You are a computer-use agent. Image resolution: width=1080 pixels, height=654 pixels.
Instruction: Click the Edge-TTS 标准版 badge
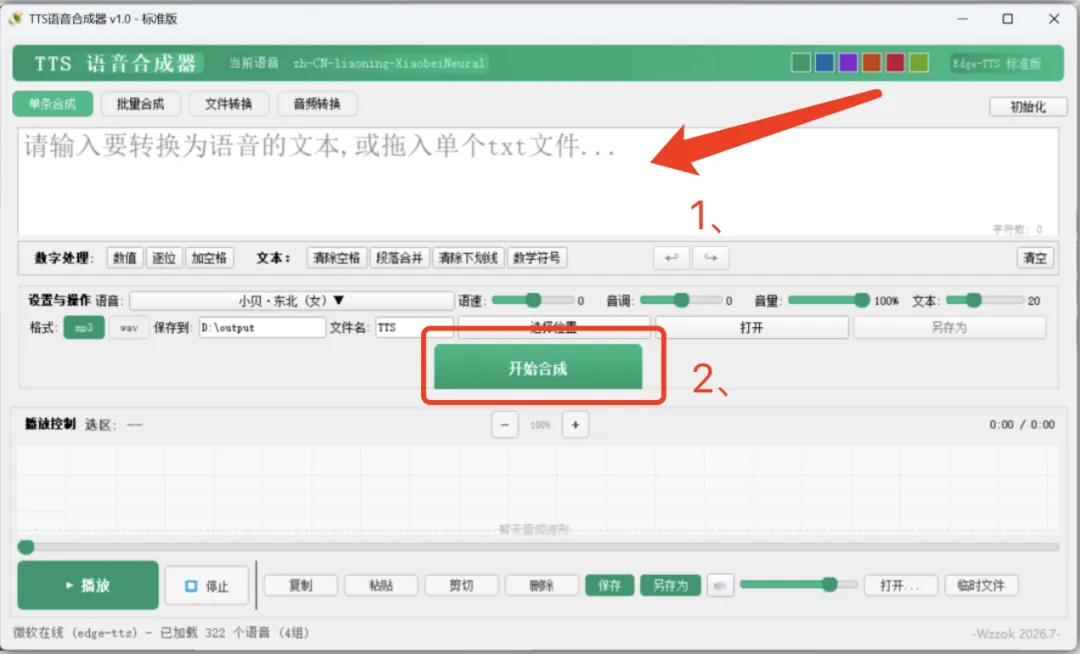click(997, 63)
